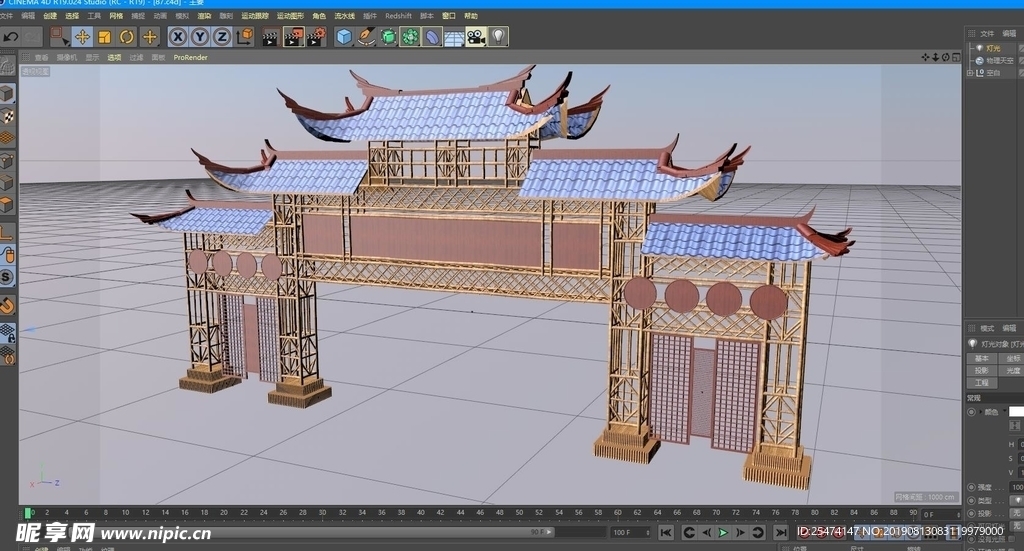Open Edit Render Settings icon

pyautogui.click(x=316, y=37)
